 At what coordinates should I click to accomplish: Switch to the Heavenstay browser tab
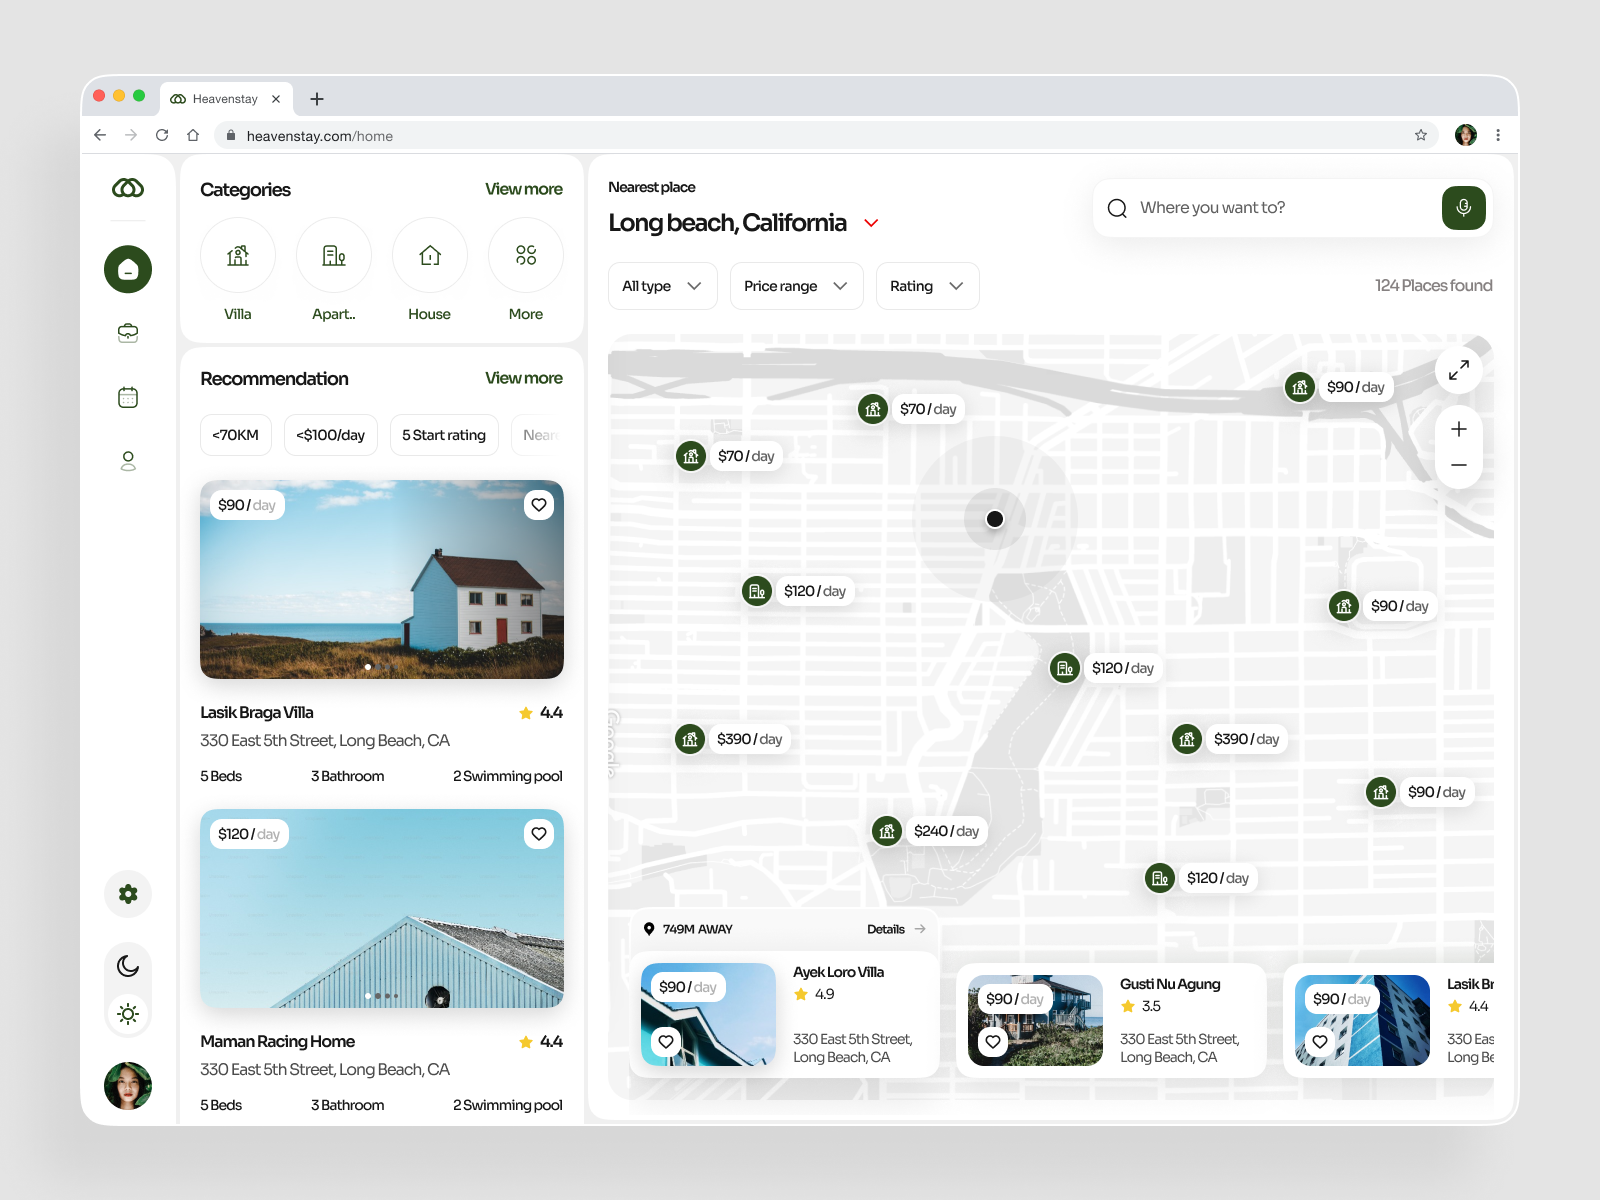(225, 98)
